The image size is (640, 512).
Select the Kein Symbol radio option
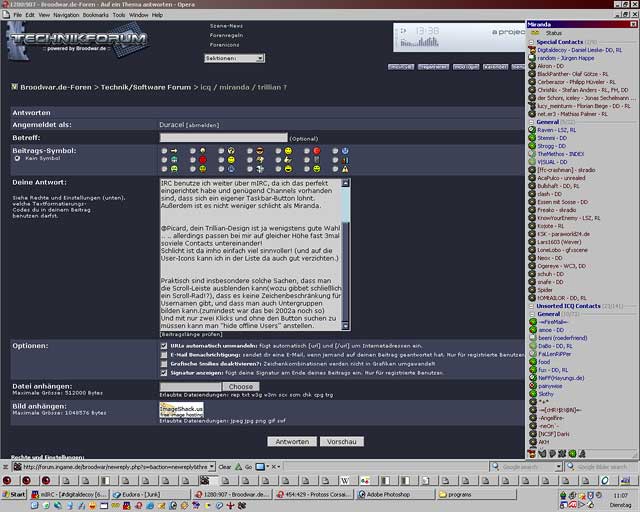[x=17, y=158]
